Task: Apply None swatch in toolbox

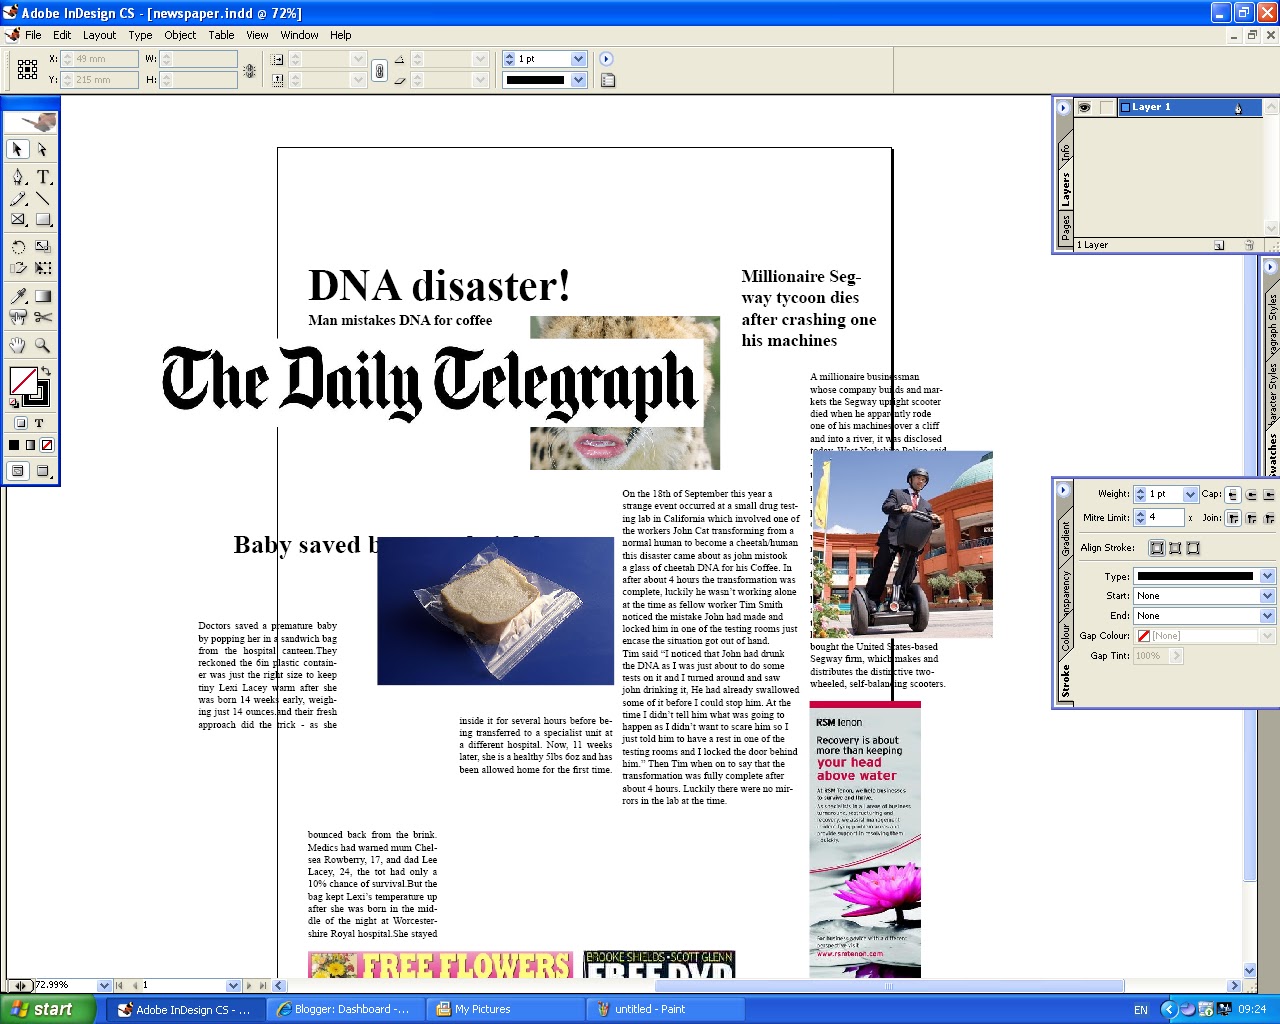Action: (47, 445)
